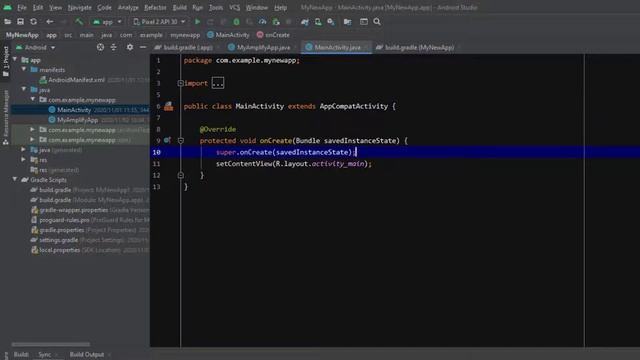
Task: Click the Make Project hammer icon
Action: point(79,22)
